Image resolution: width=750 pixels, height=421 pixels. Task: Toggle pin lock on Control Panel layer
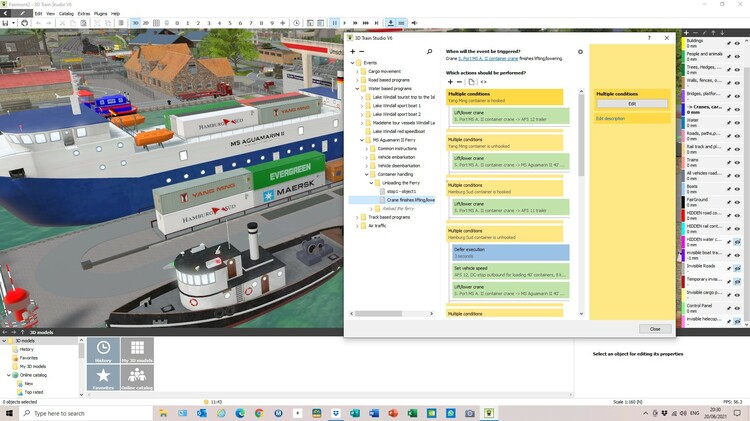[x=729, y=308]
